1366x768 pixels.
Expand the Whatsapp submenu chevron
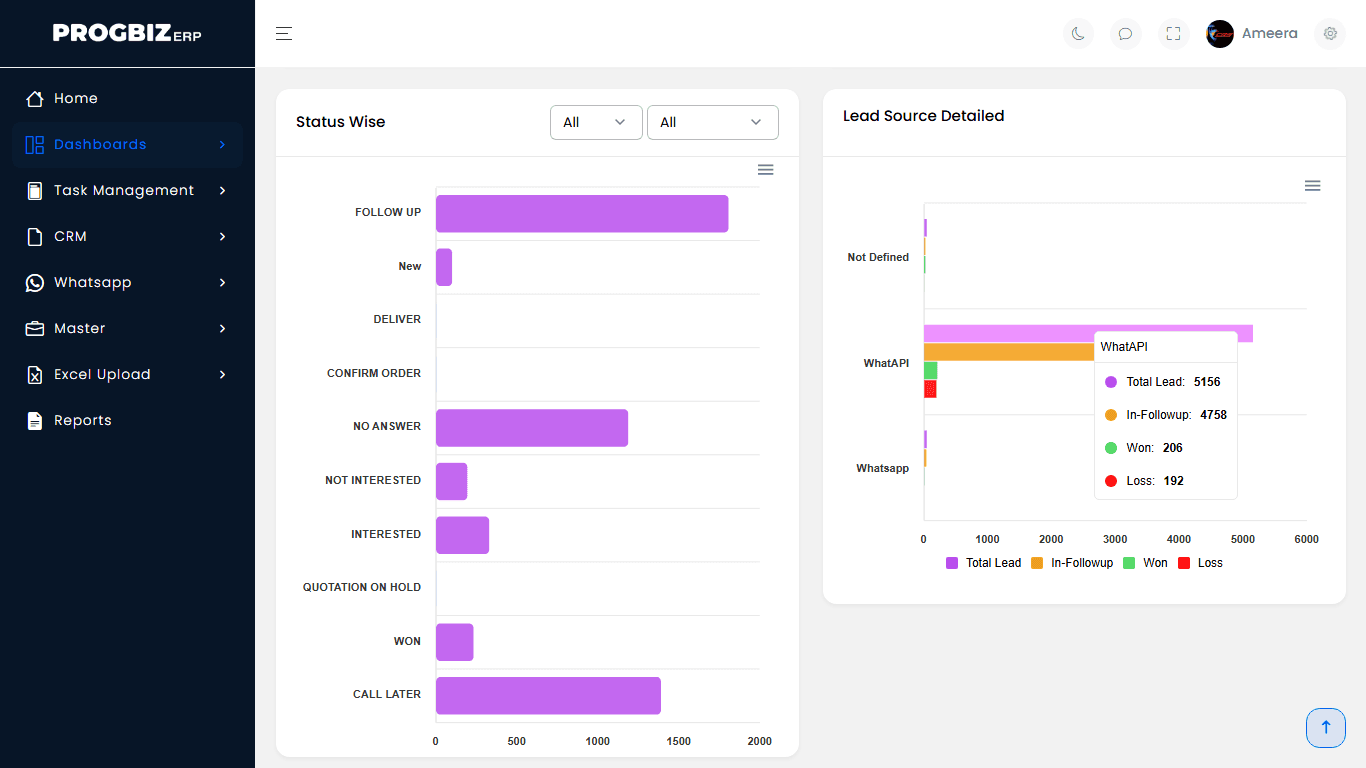222,282
